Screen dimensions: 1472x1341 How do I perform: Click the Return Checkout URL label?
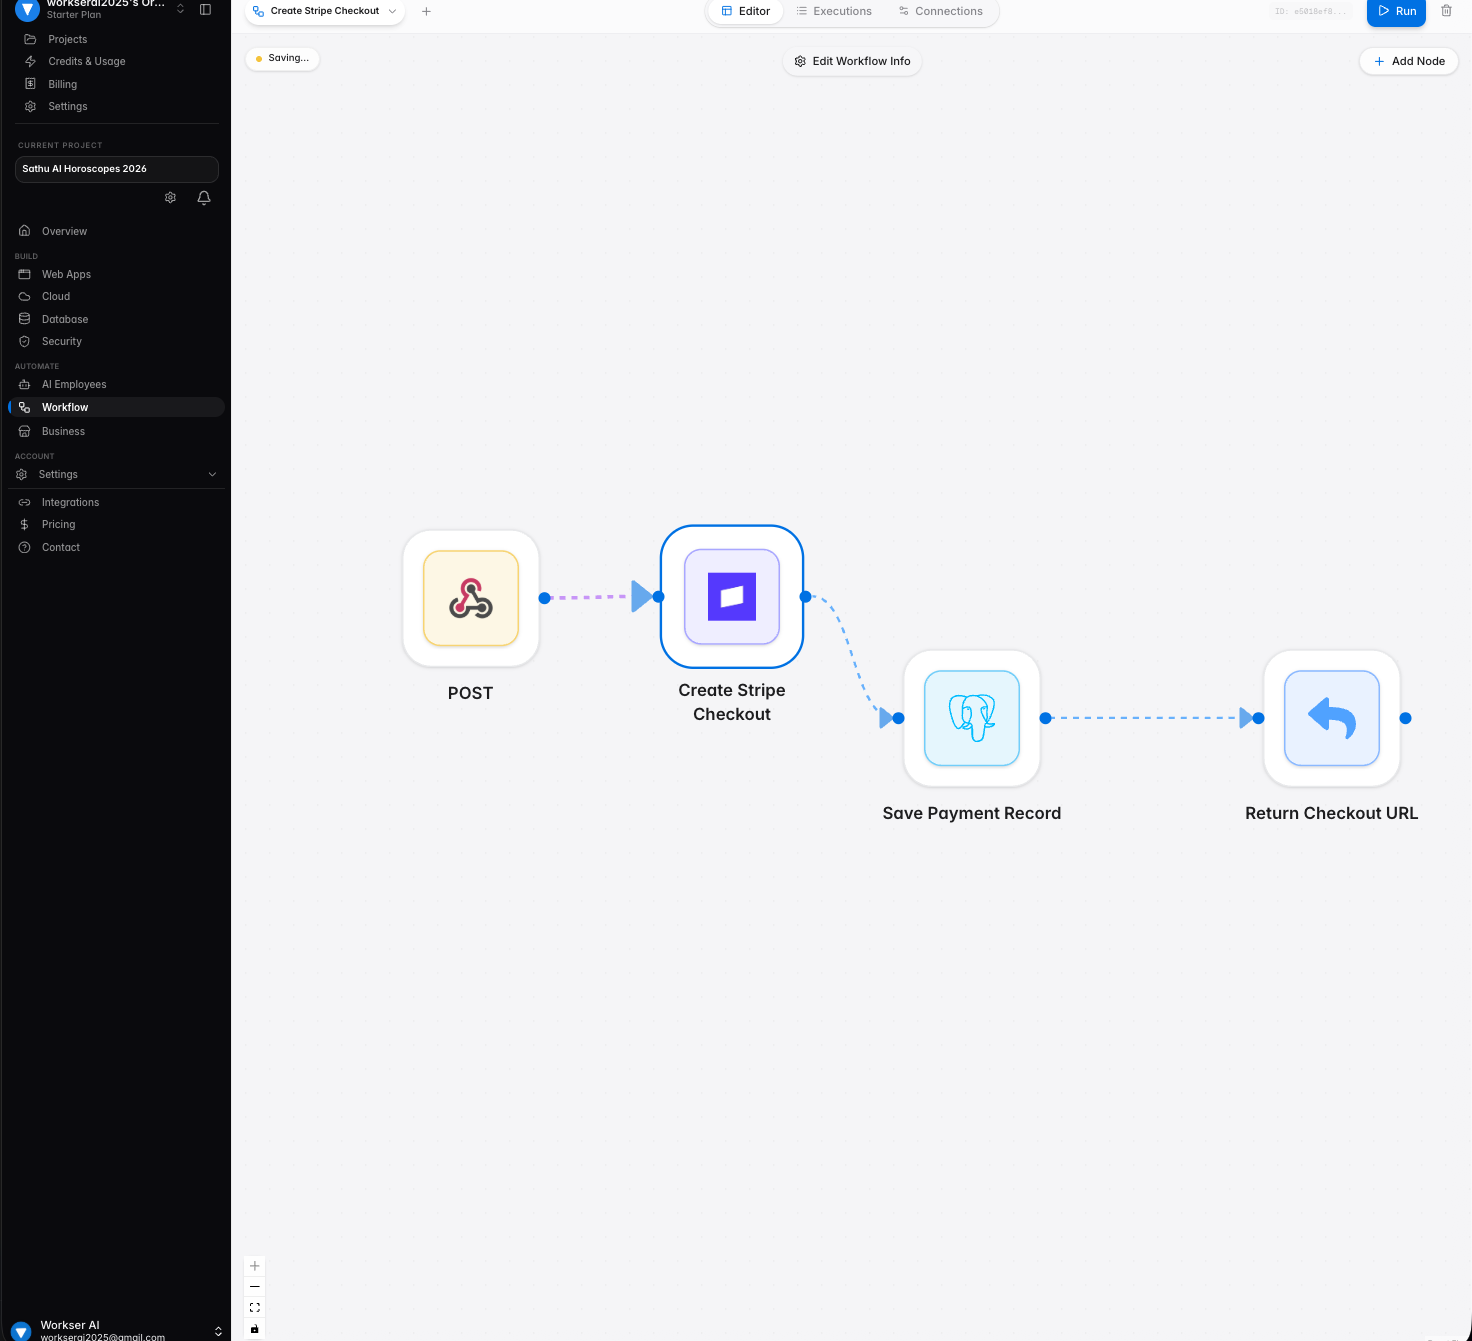click(x=1332, y=813)
